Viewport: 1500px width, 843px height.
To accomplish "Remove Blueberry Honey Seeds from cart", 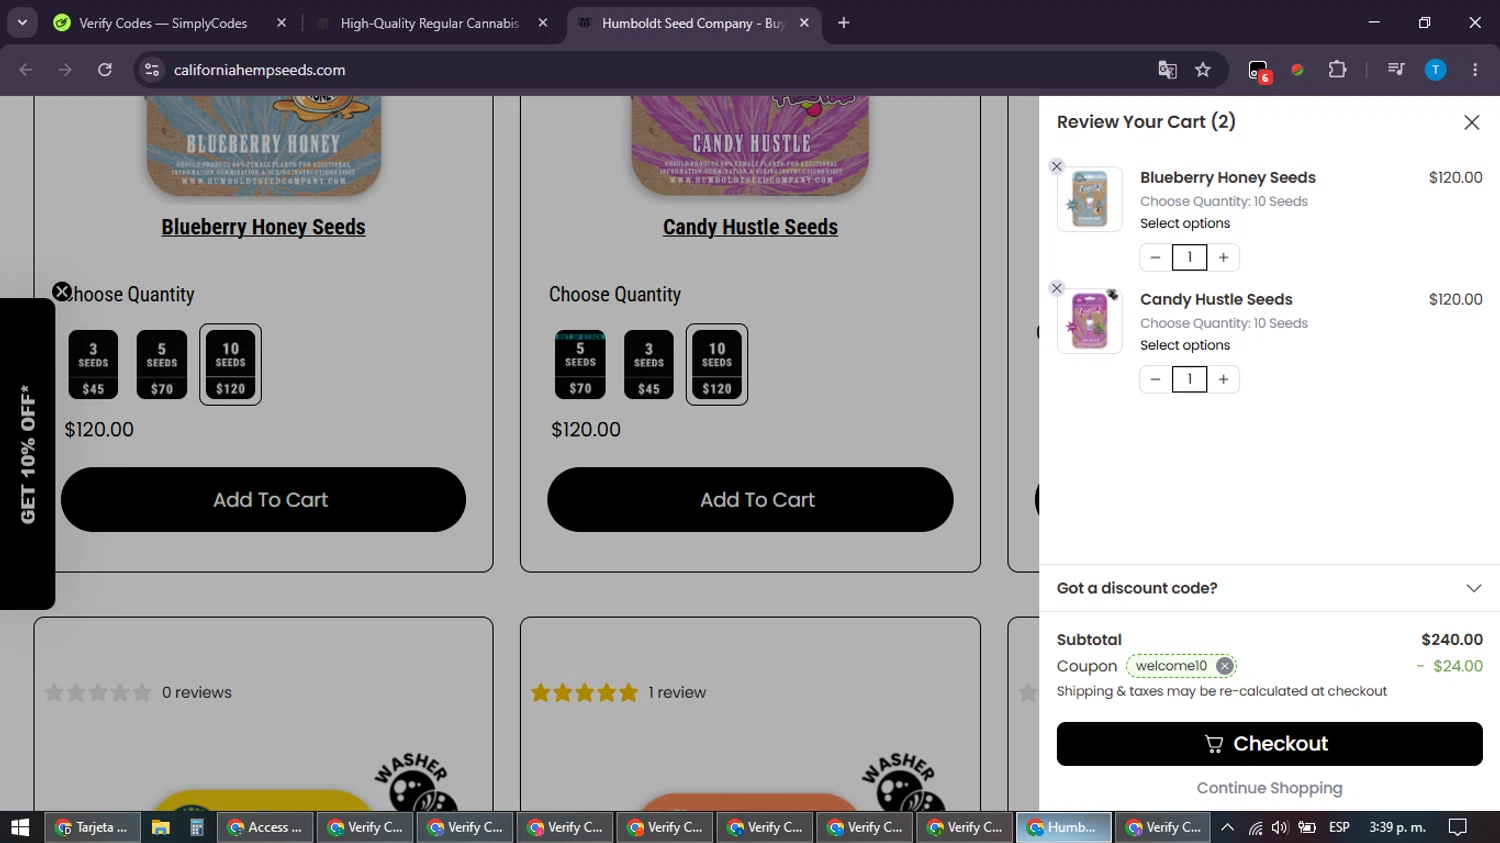I will point(1057,167).
